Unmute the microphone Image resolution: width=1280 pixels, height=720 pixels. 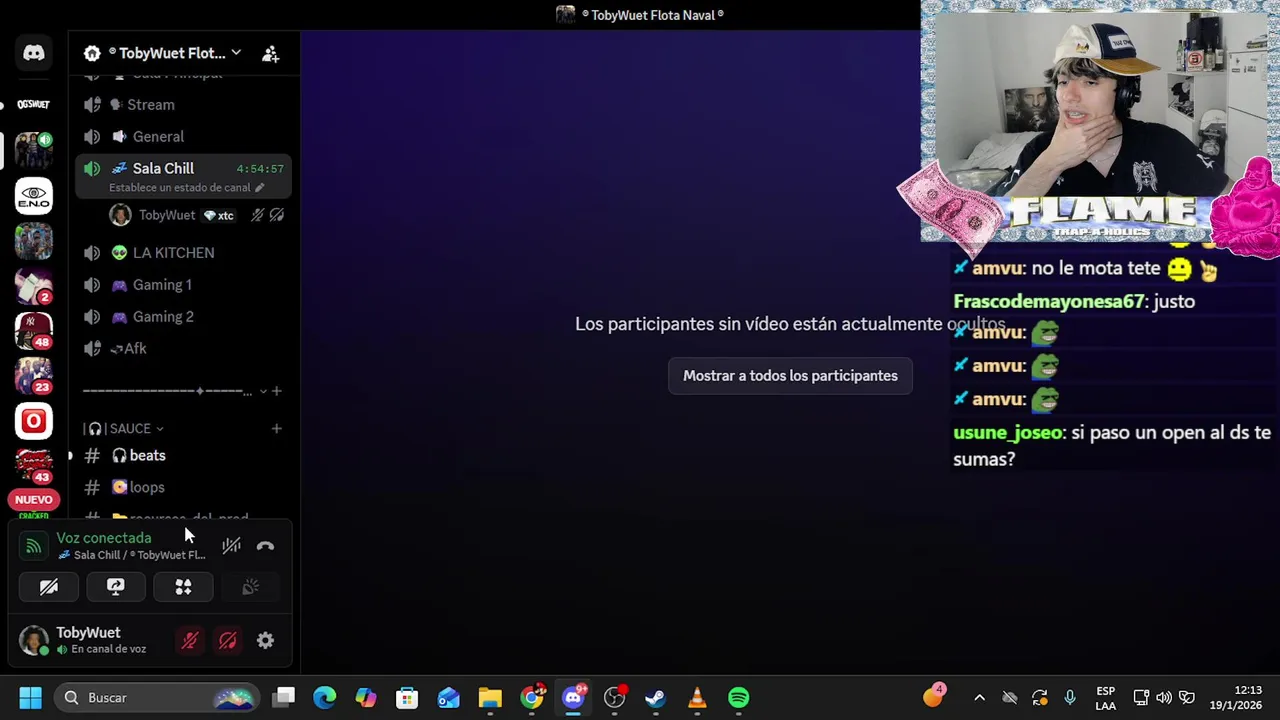[190, 641]
